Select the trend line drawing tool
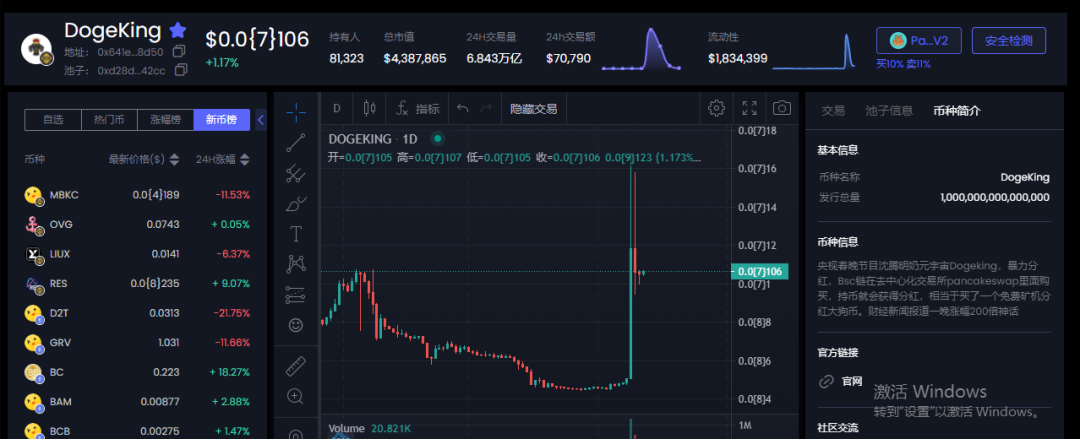The height and width of the screenshot is (439, 1080). coord(296,142)
